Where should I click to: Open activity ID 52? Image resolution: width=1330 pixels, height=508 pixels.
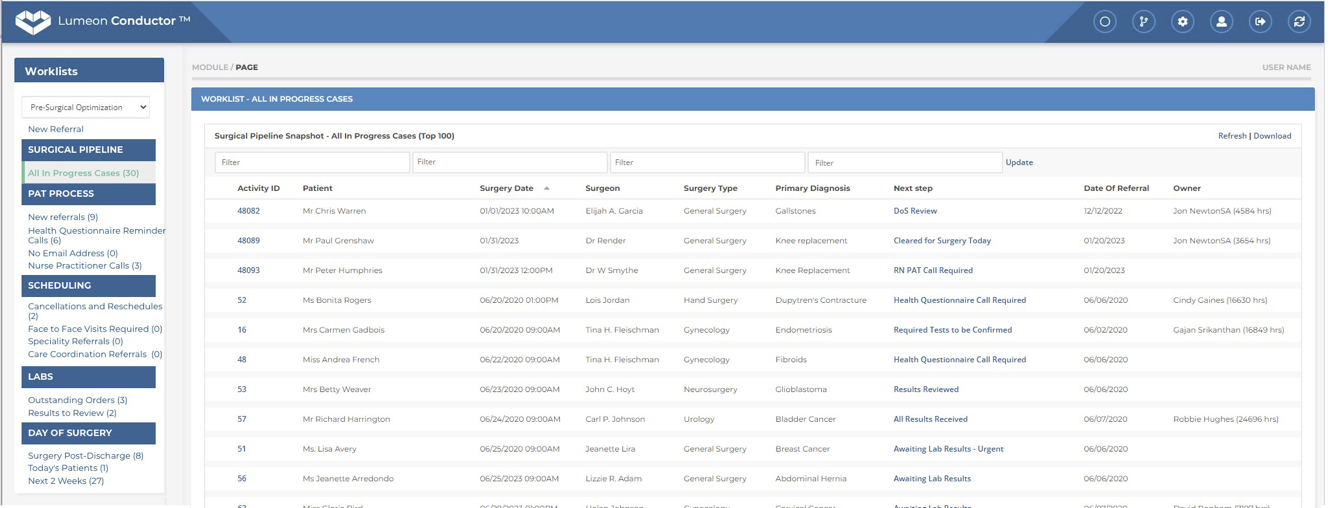(x=243, y=301)
